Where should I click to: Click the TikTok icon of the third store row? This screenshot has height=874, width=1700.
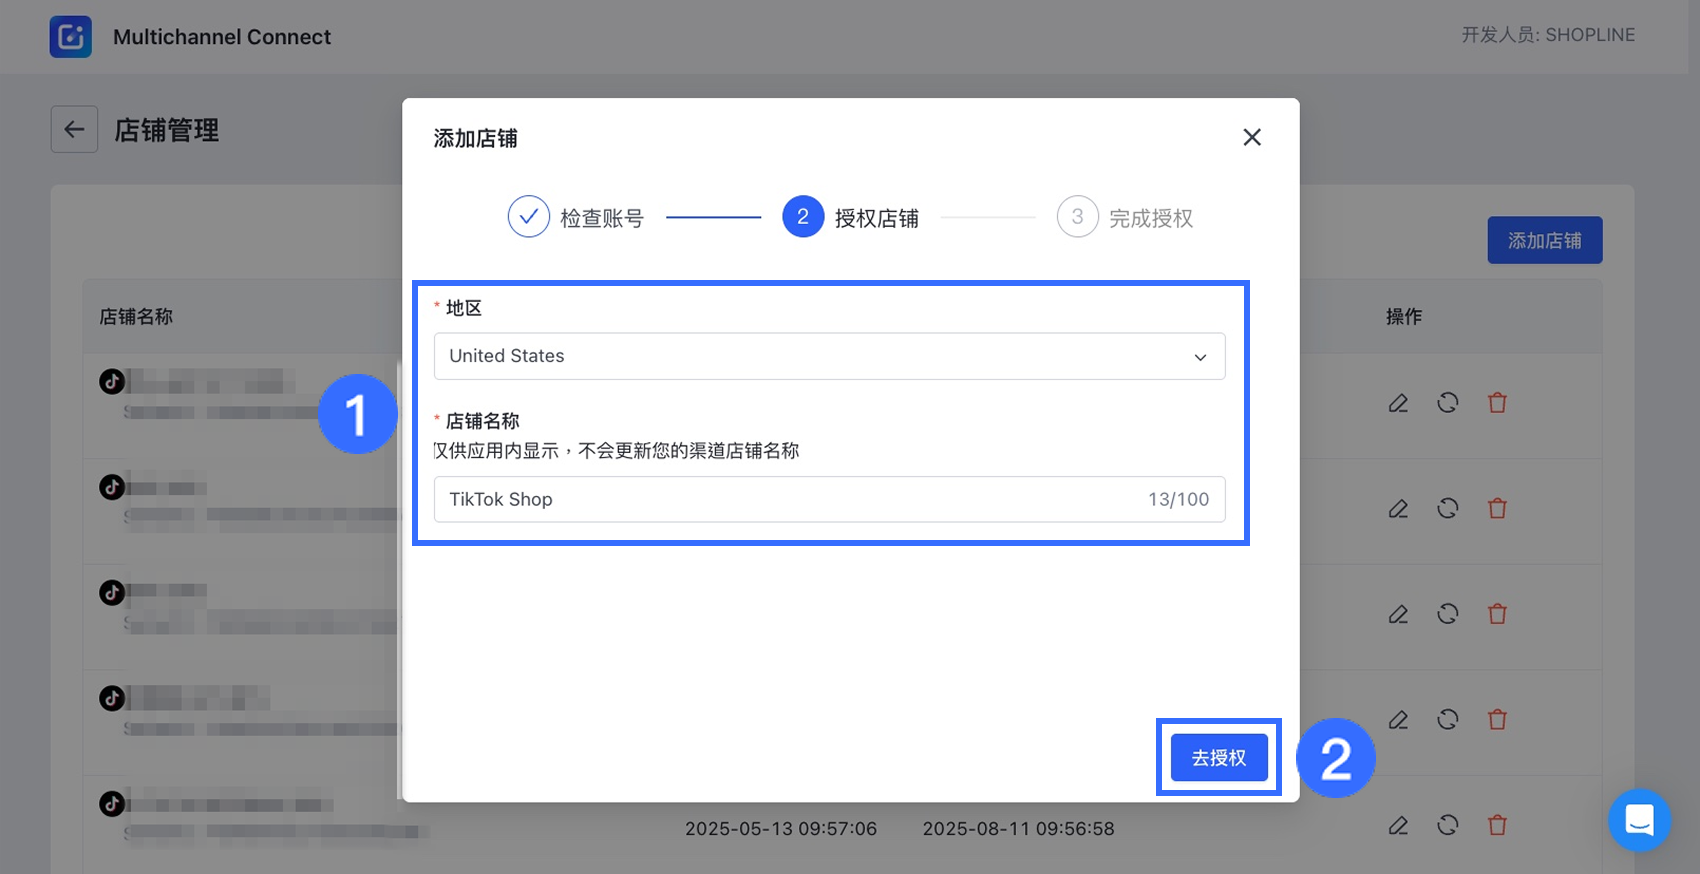tap(112, 592)
